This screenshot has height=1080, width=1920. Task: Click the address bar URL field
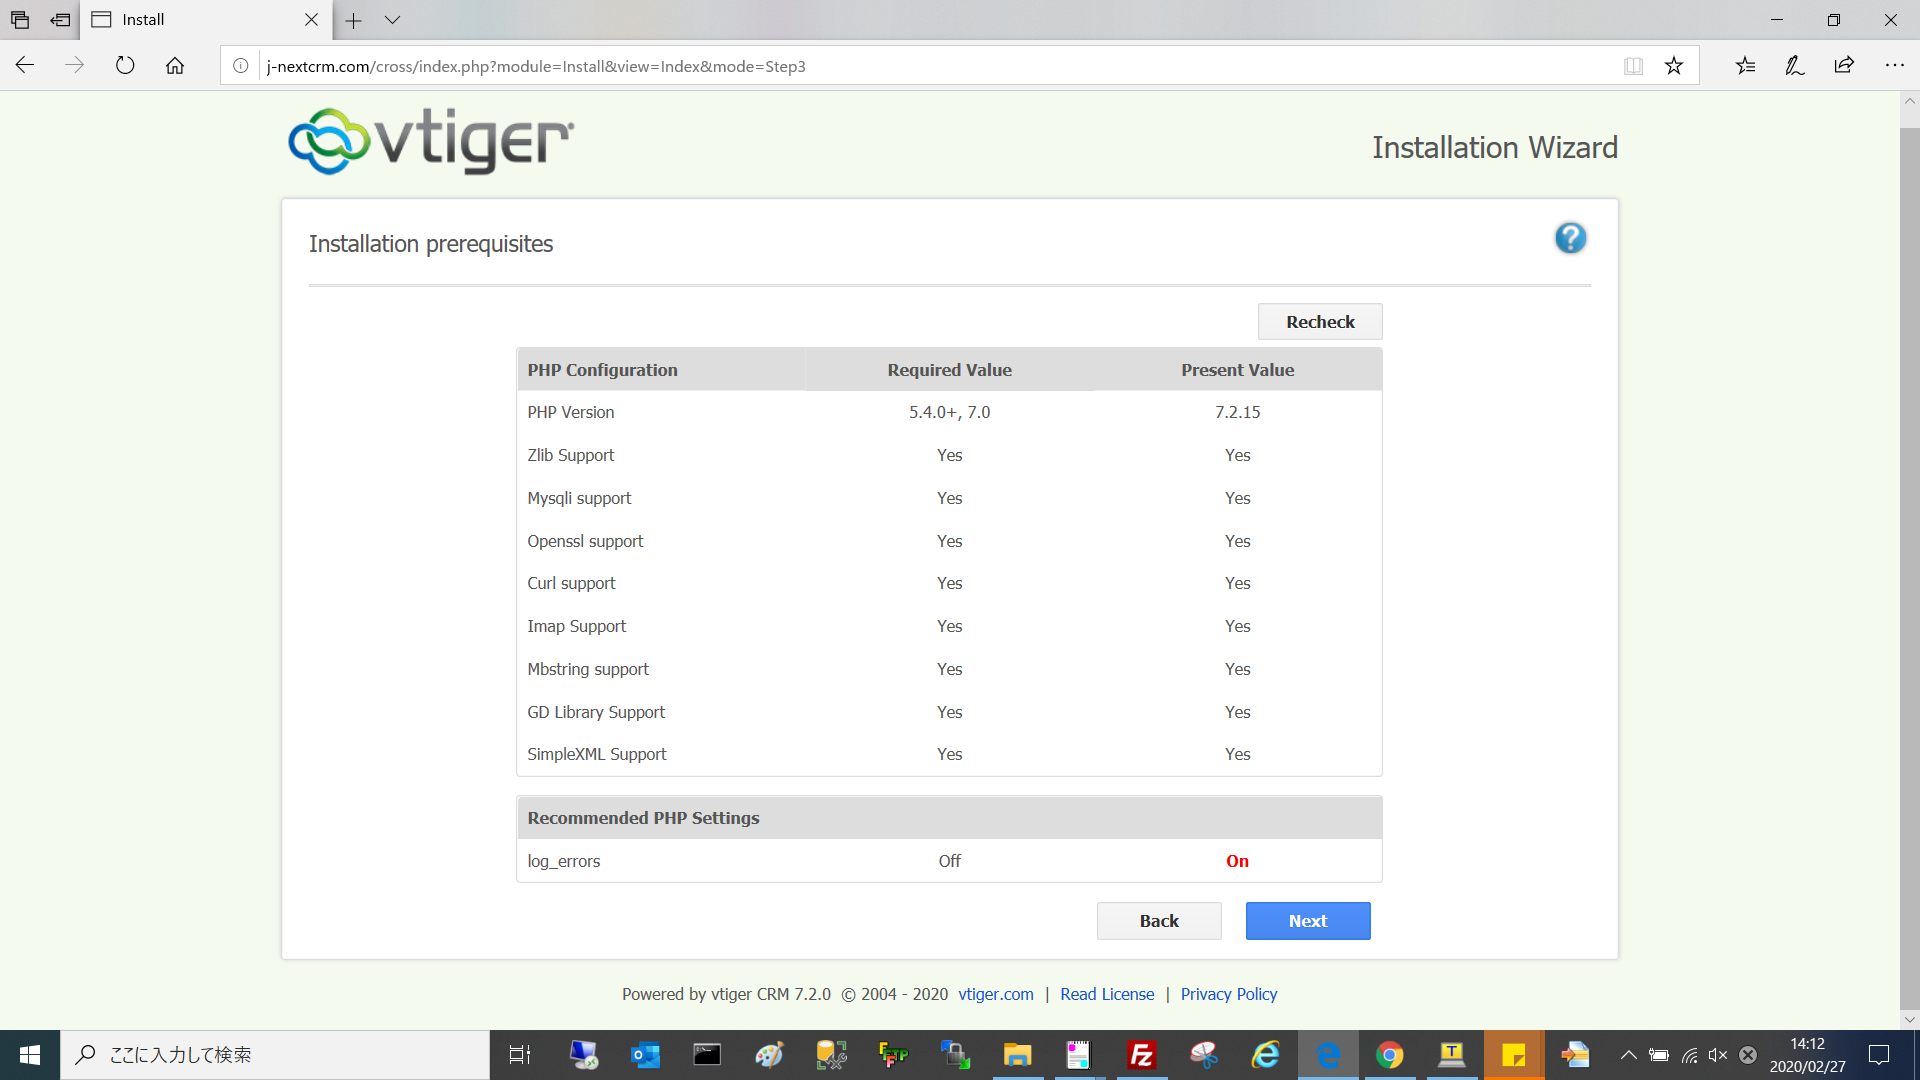click(940, 66)
